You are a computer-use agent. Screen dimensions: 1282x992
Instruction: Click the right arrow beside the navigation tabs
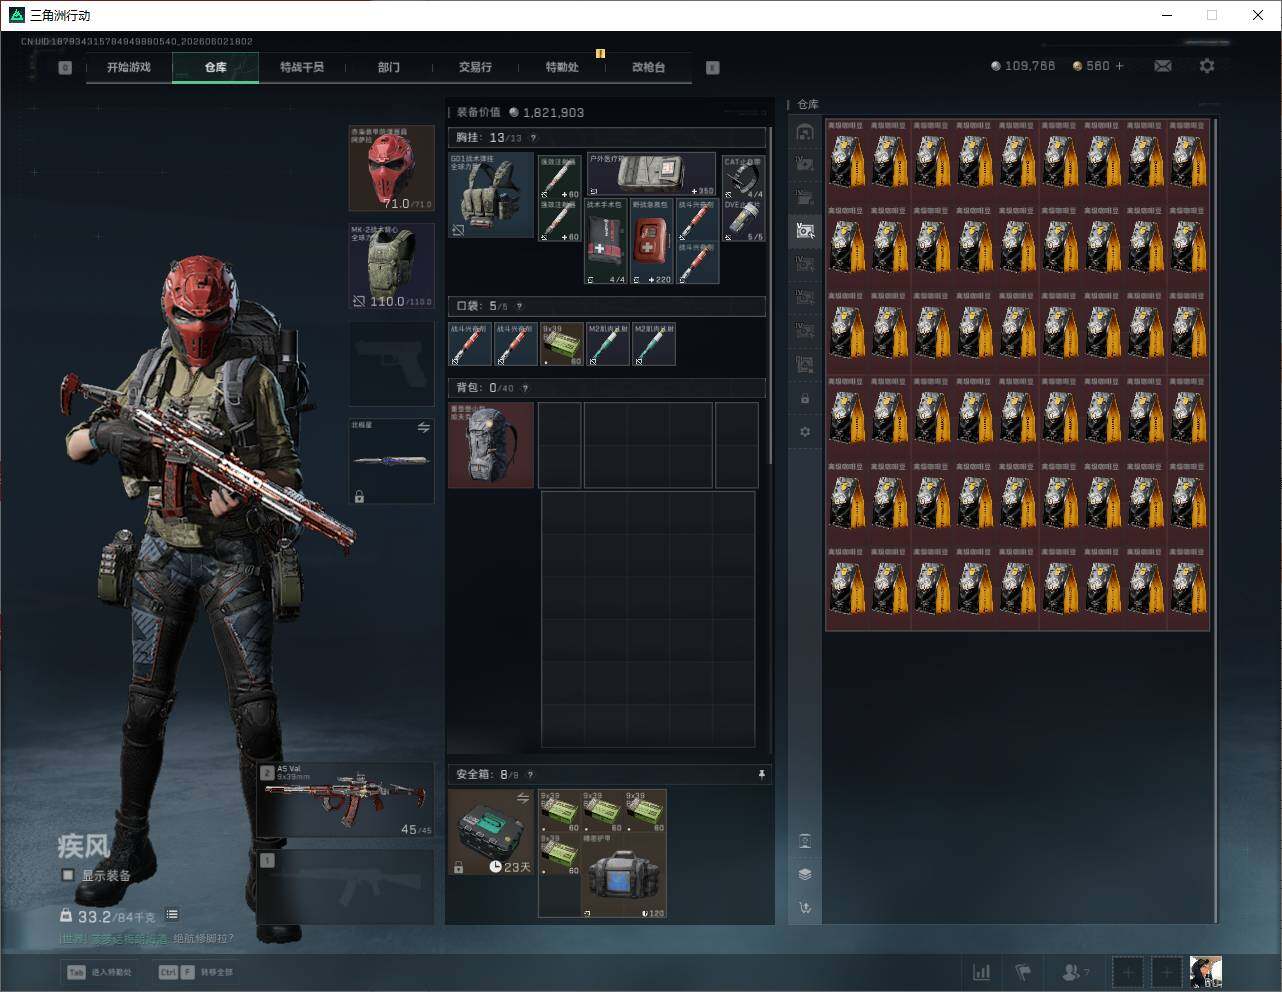tap(713, 68)
